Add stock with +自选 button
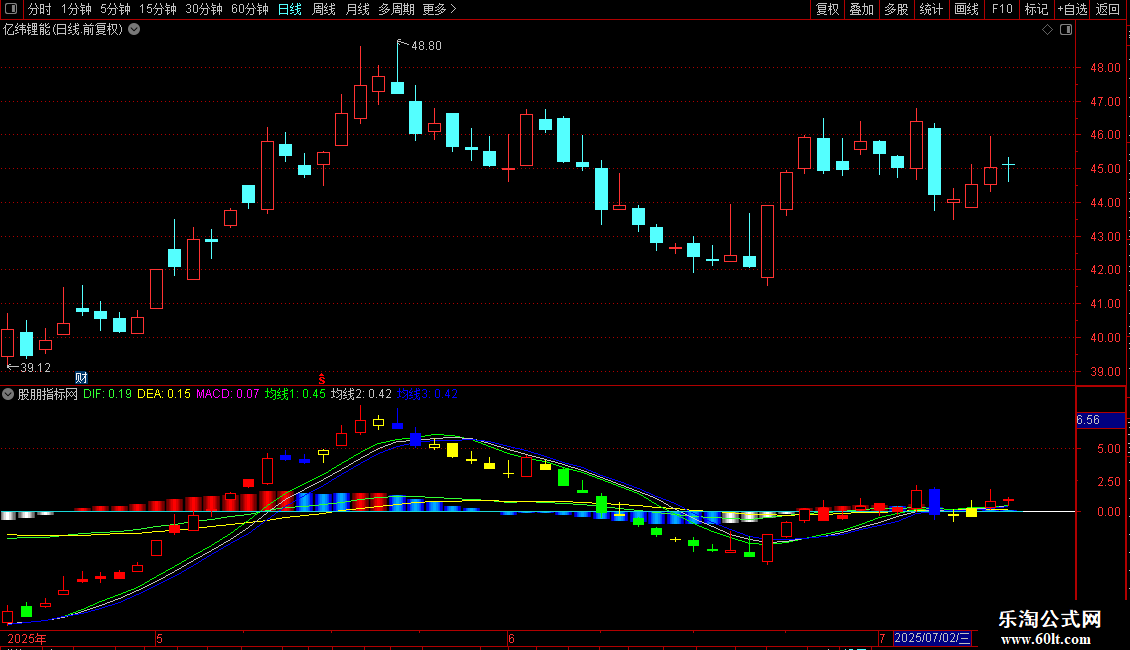The width and height of the screenshot is (1130, 650). click(x=1072, y=9)
